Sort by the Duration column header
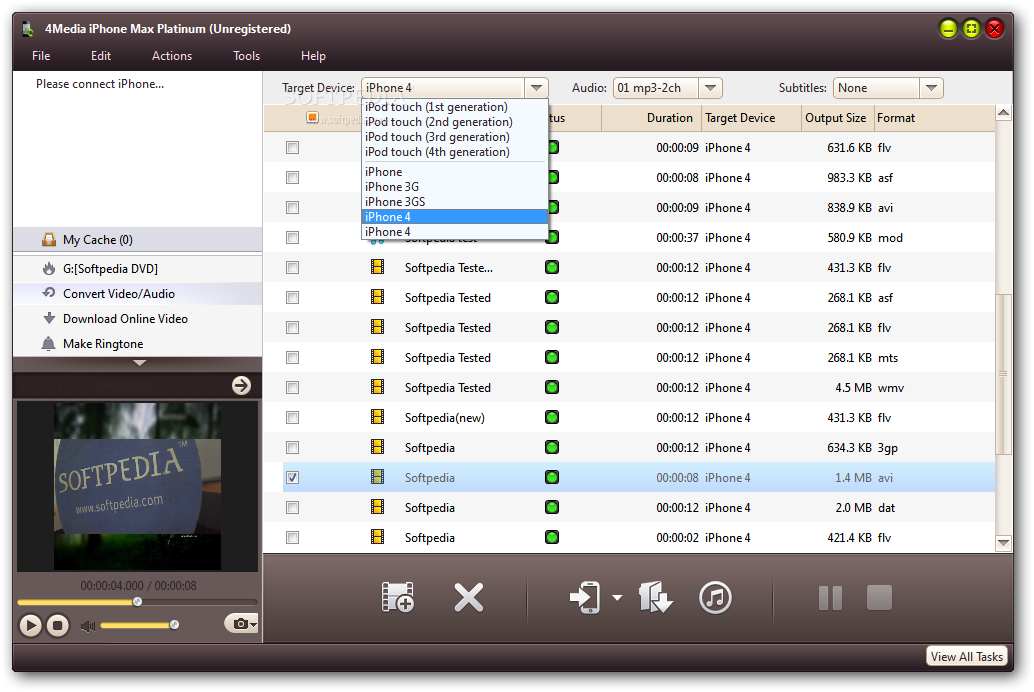The image size is (1034, 692). 652,117
